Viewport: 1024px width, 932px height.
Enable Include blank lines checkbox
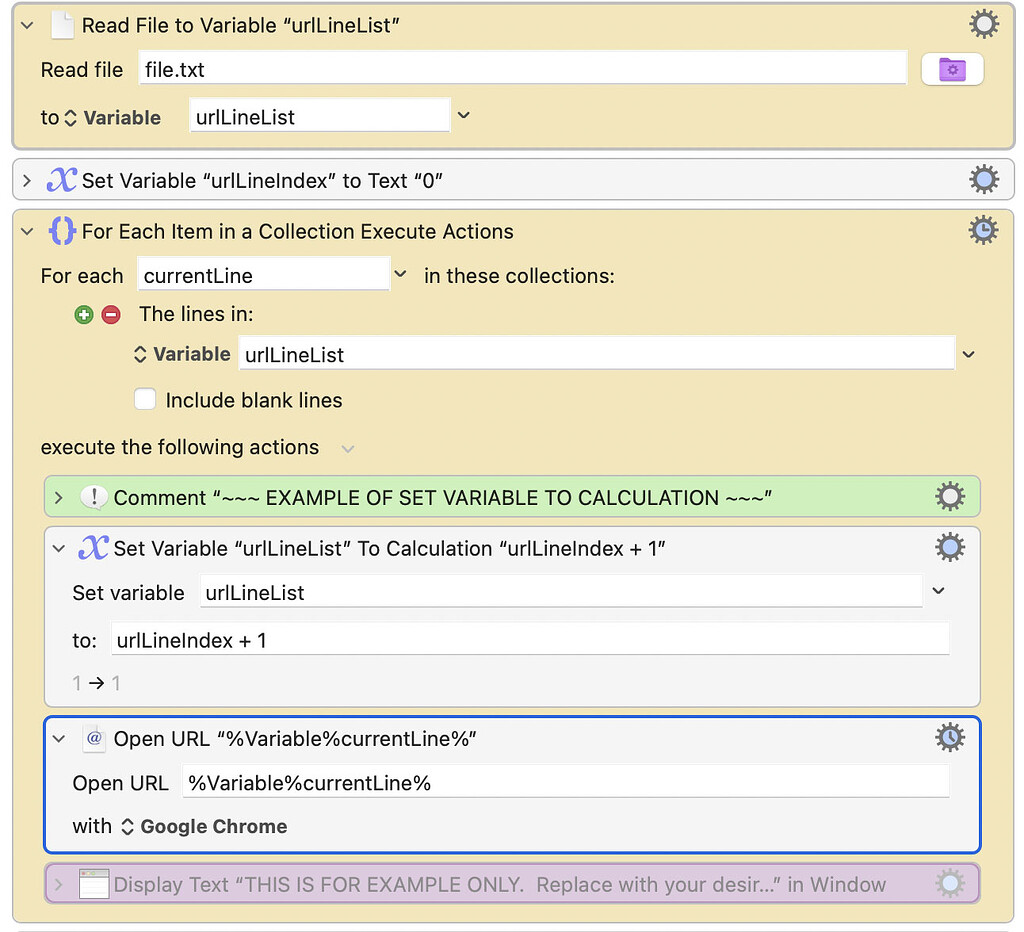pos(146,400)
